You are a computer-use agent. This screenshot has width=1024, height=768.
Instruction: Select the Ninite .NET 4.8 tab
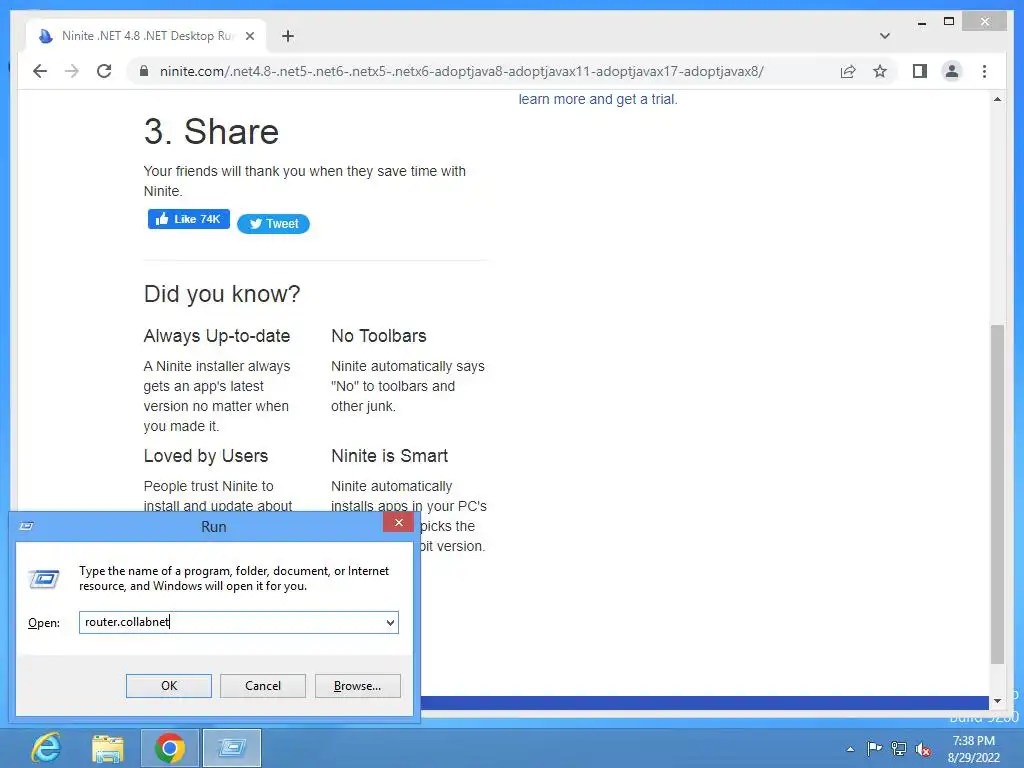coord(146,36)
